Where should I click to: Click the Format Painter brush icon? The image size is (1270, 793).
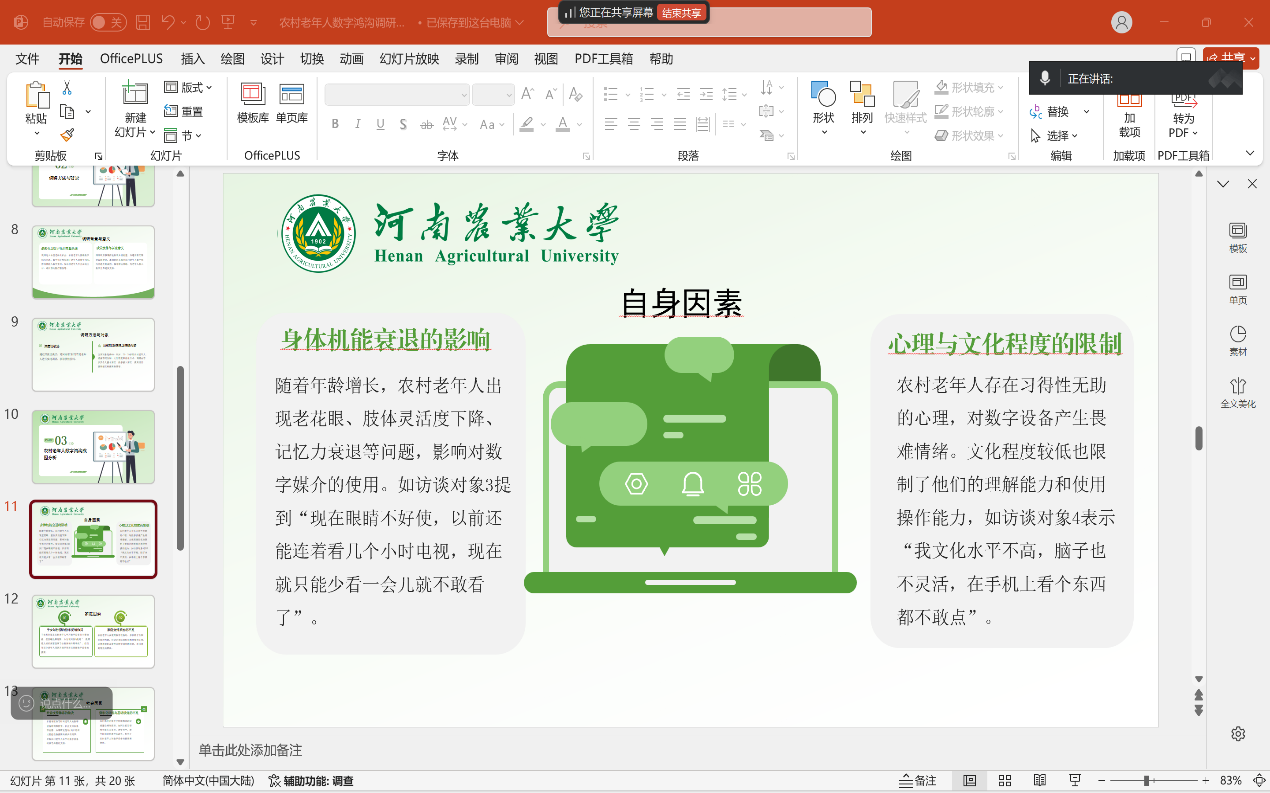coord(67,135)
